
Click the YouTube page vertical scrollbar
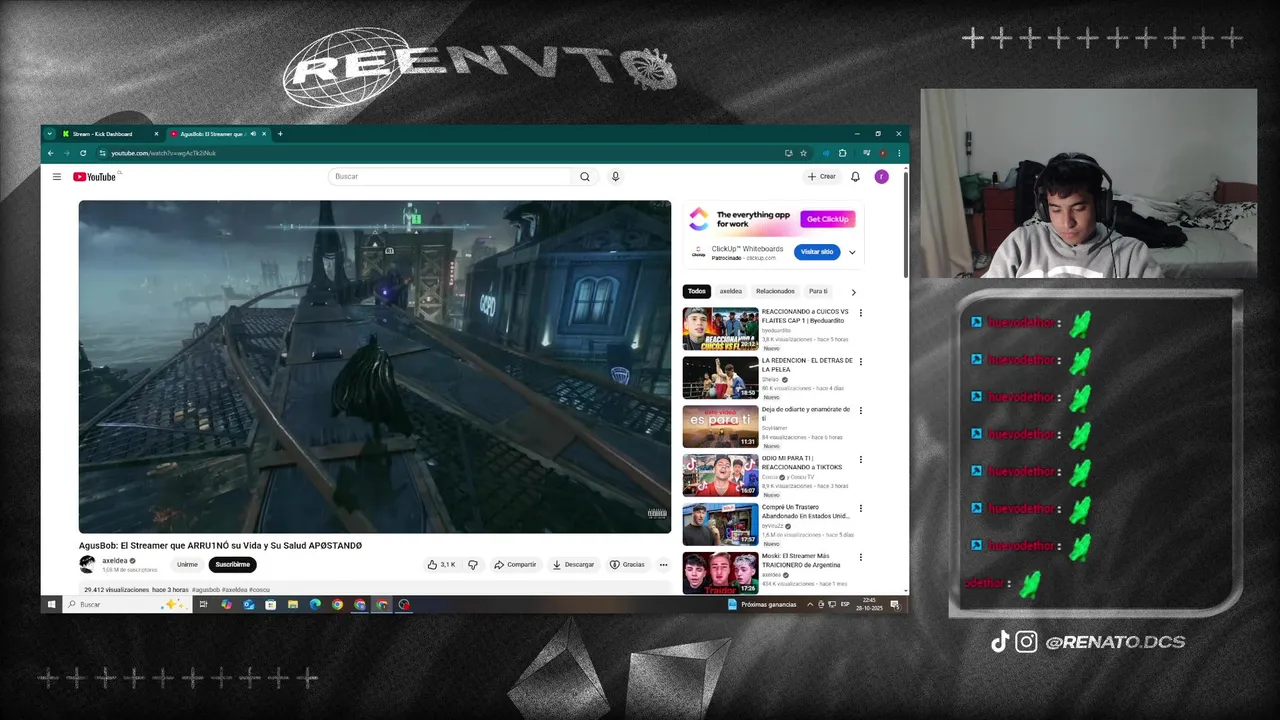coord(906,225)
